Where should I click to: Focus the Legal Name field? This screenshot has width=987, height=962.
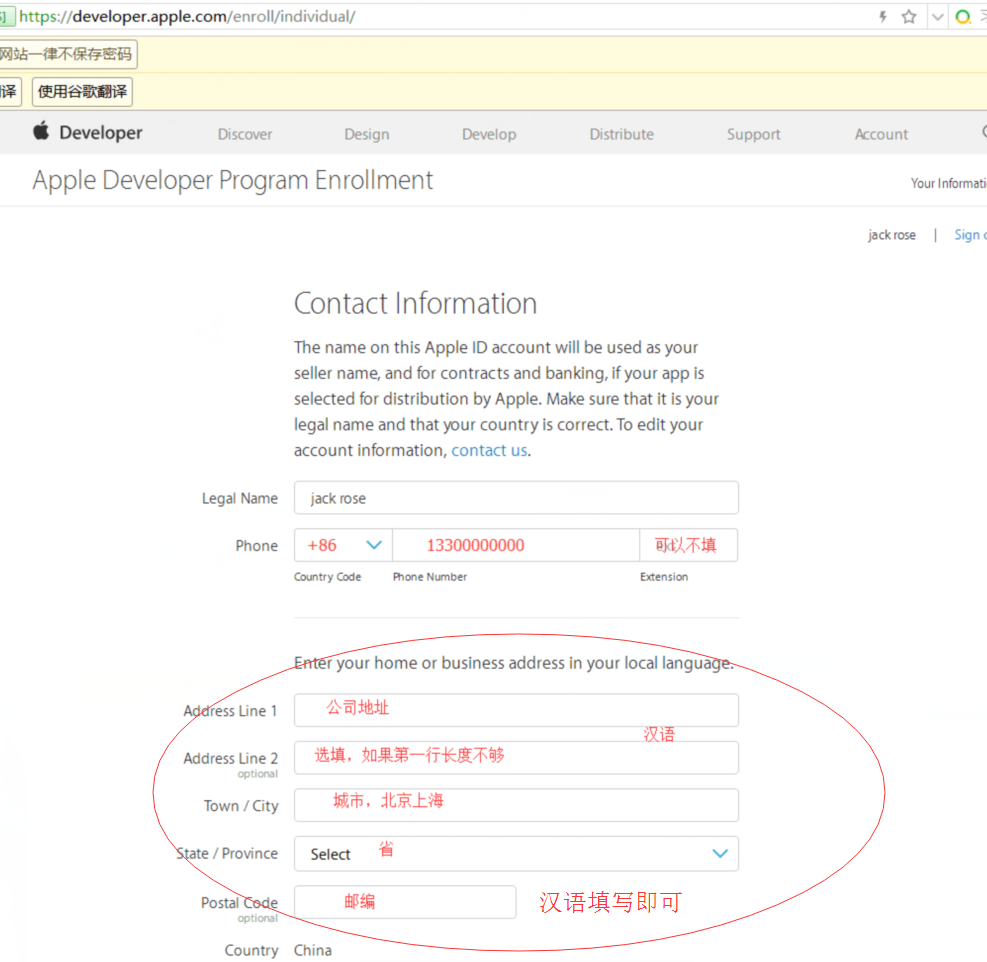click(516, 498)
